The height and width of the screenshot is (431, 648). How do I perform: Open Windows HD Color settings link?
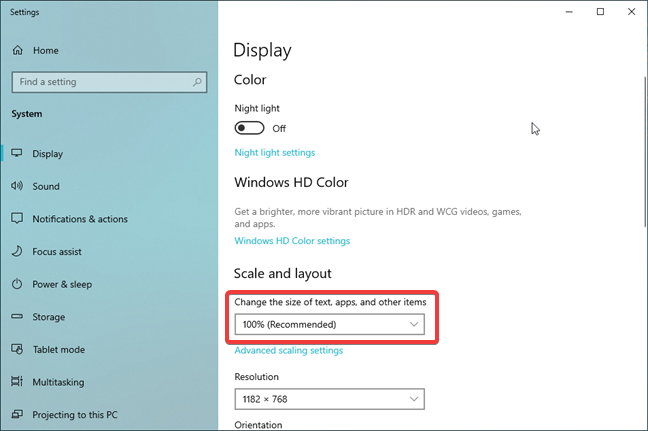click(292, 241)
